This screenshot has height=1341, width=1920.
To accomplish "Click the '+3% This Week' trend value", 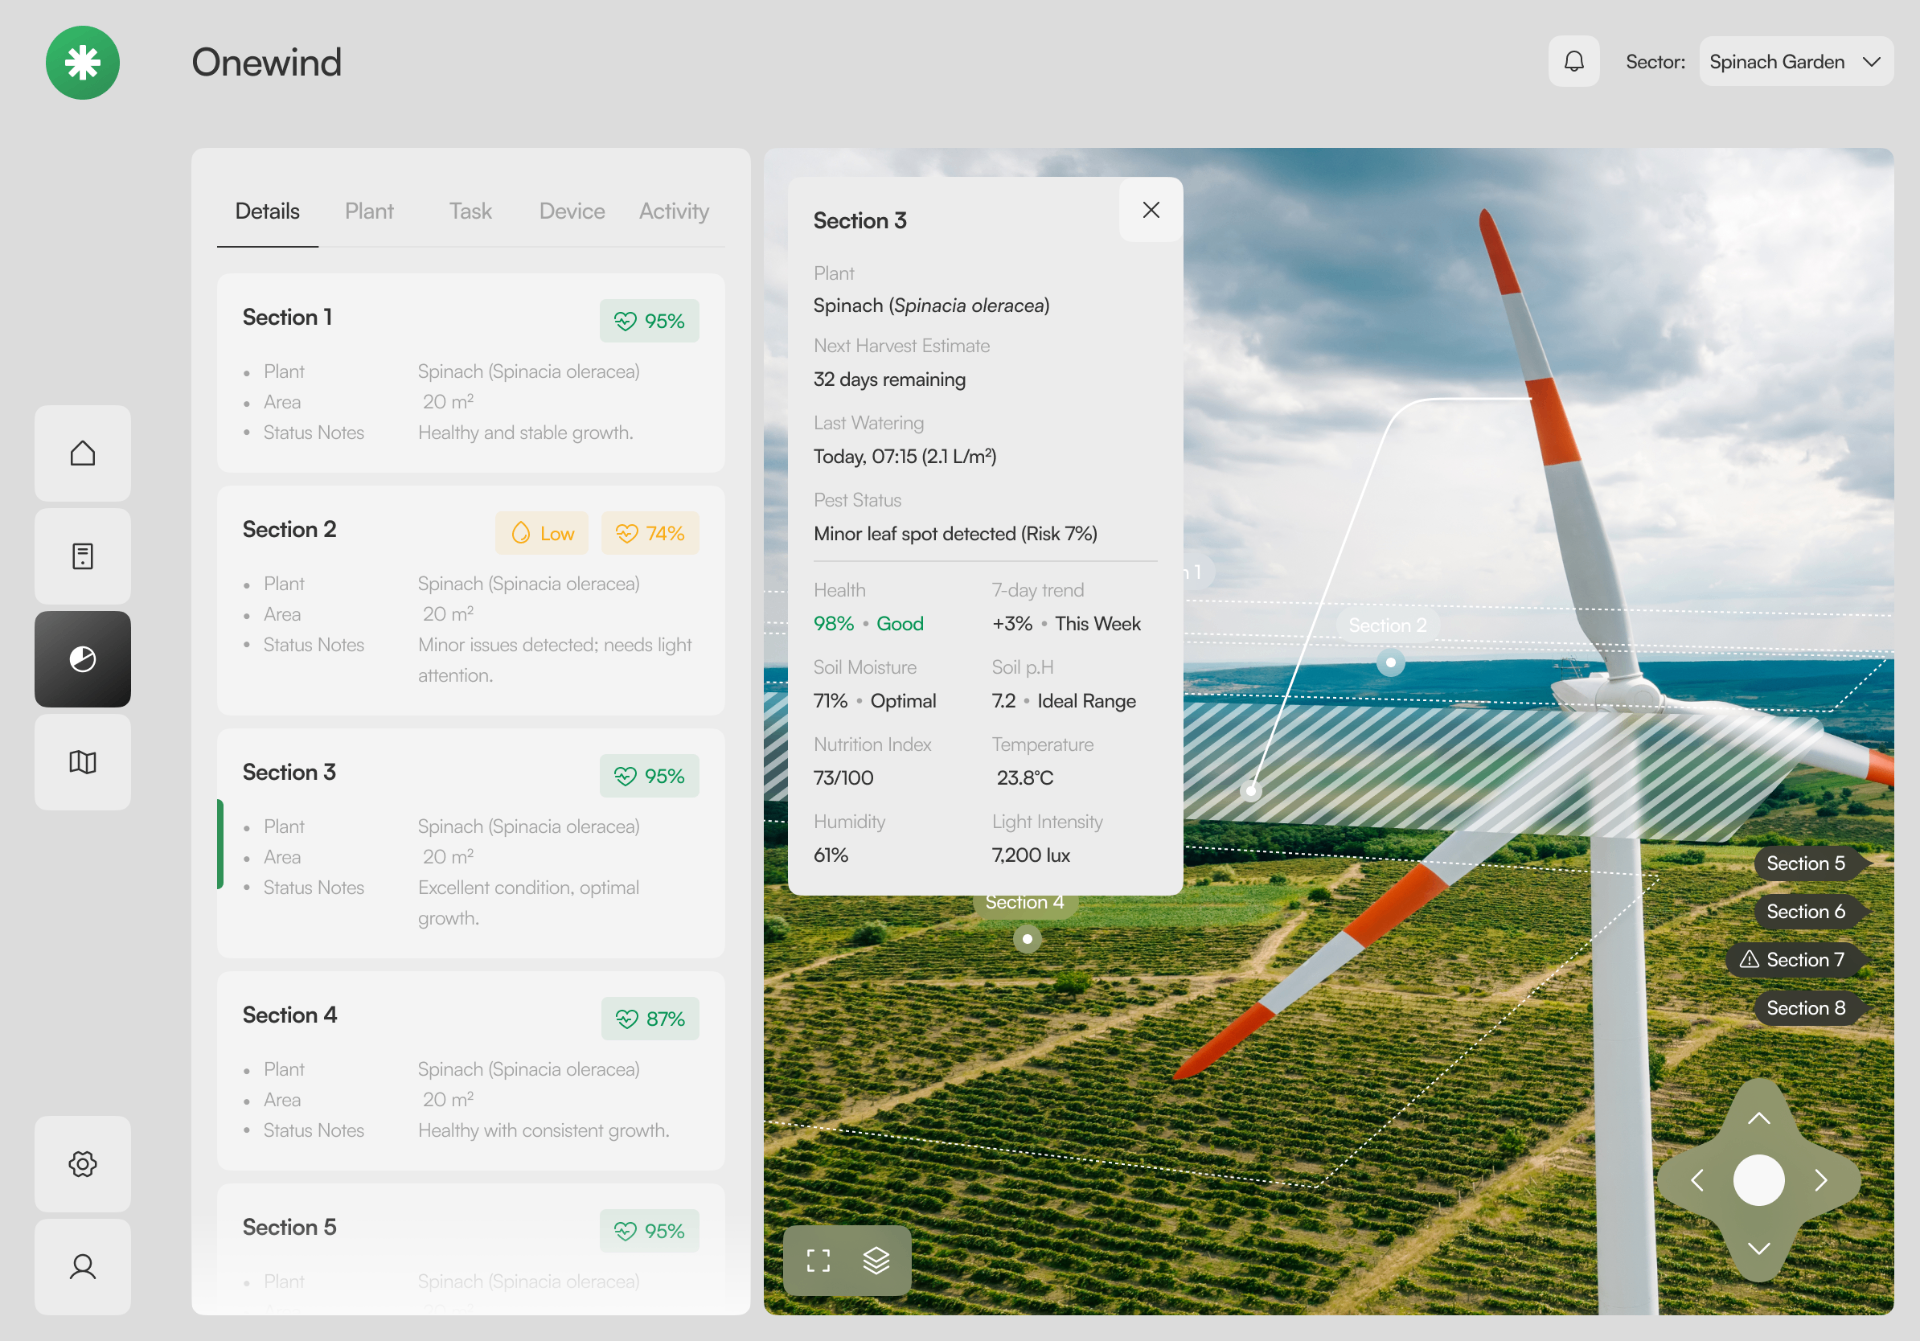I will point(1066,624).
